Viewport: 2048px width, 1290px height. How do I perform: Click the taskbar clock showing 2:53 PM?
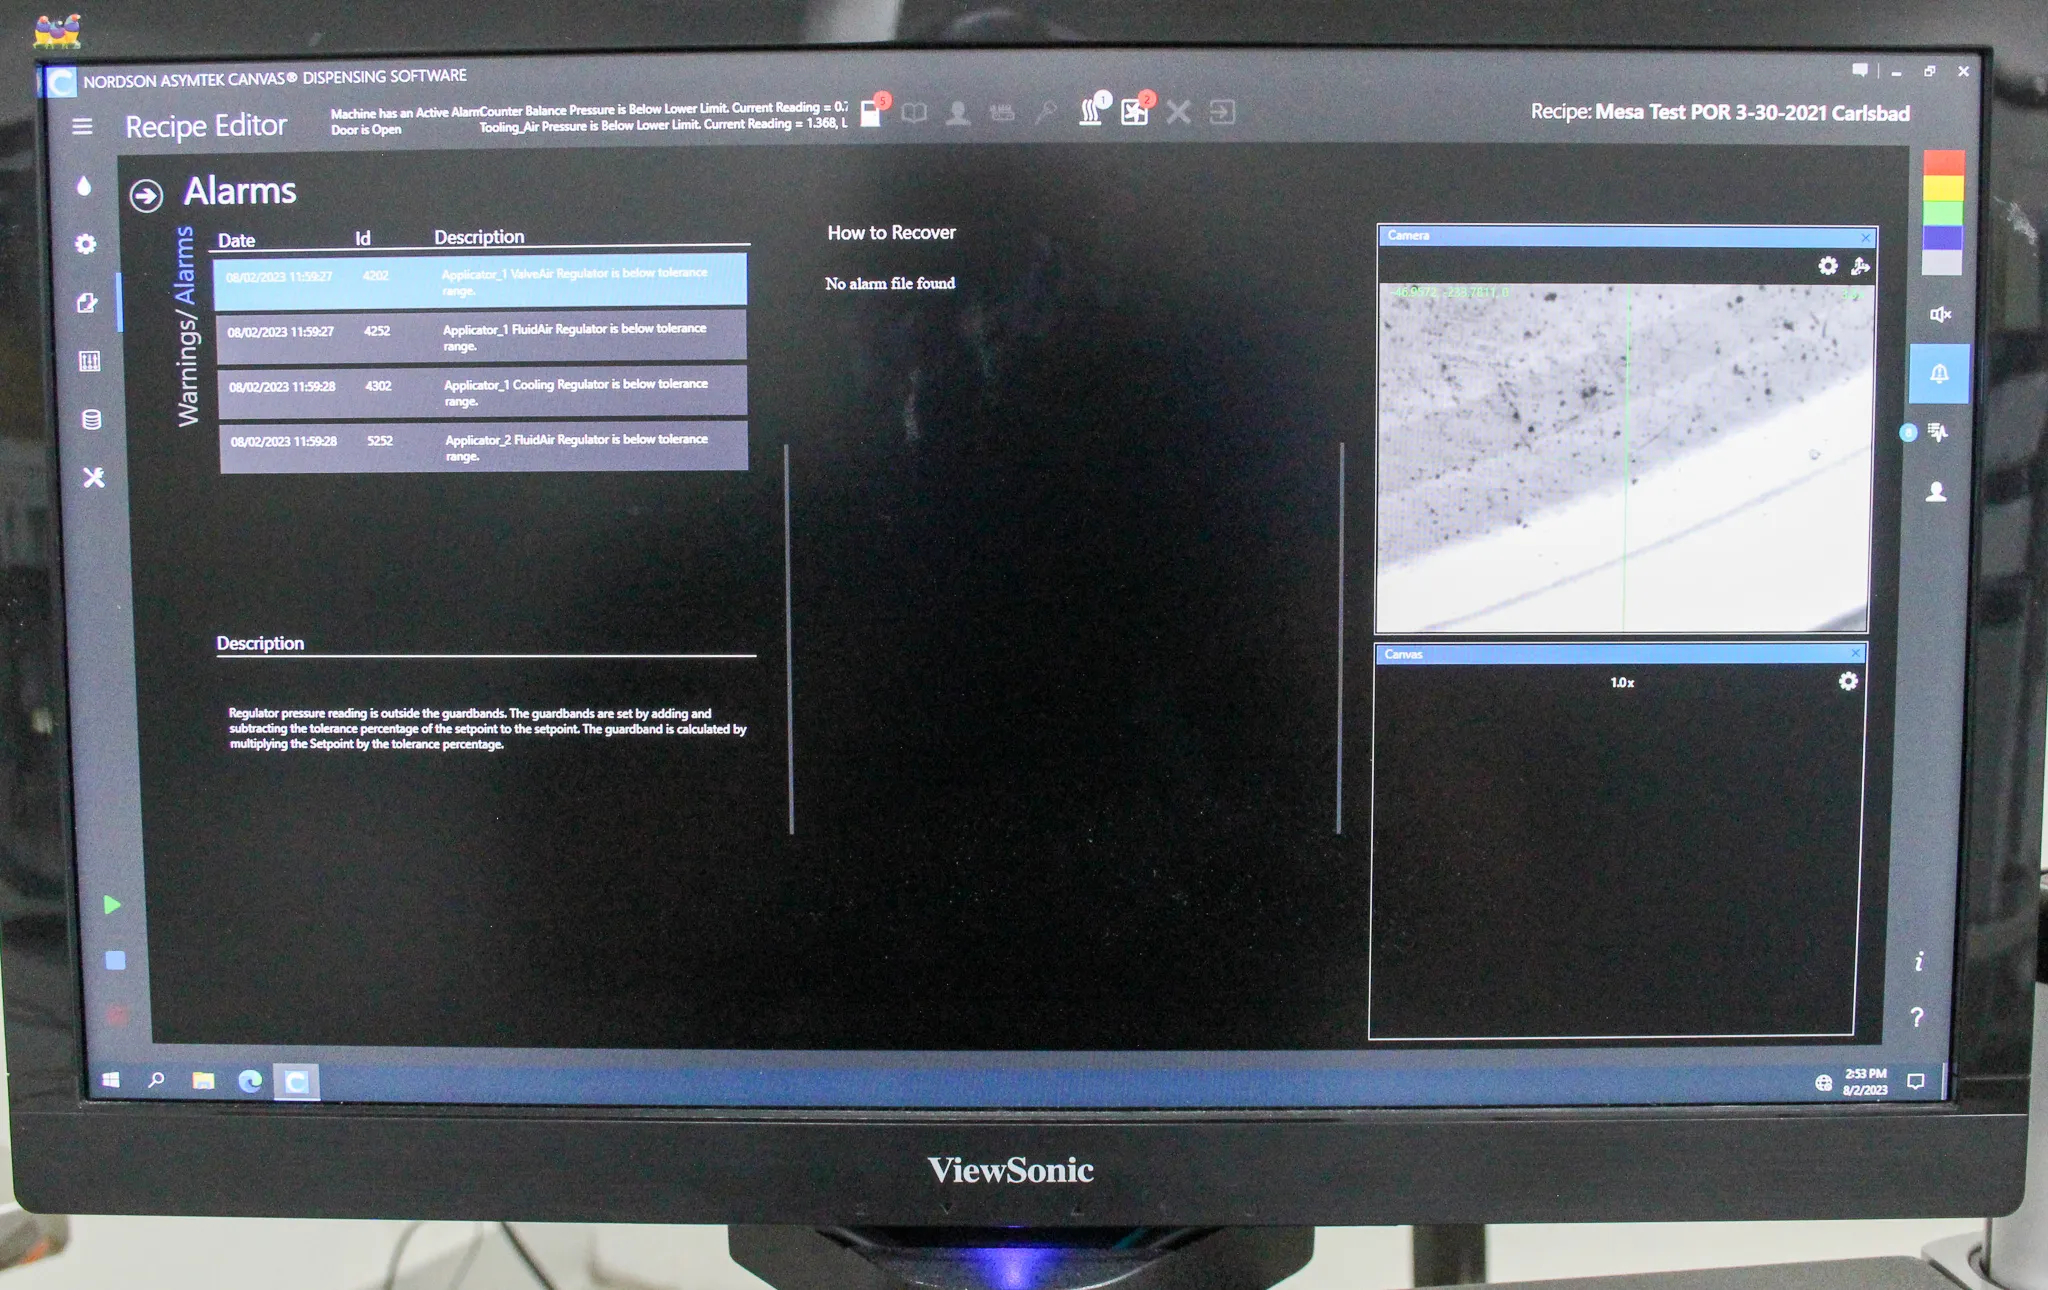1864,1082
